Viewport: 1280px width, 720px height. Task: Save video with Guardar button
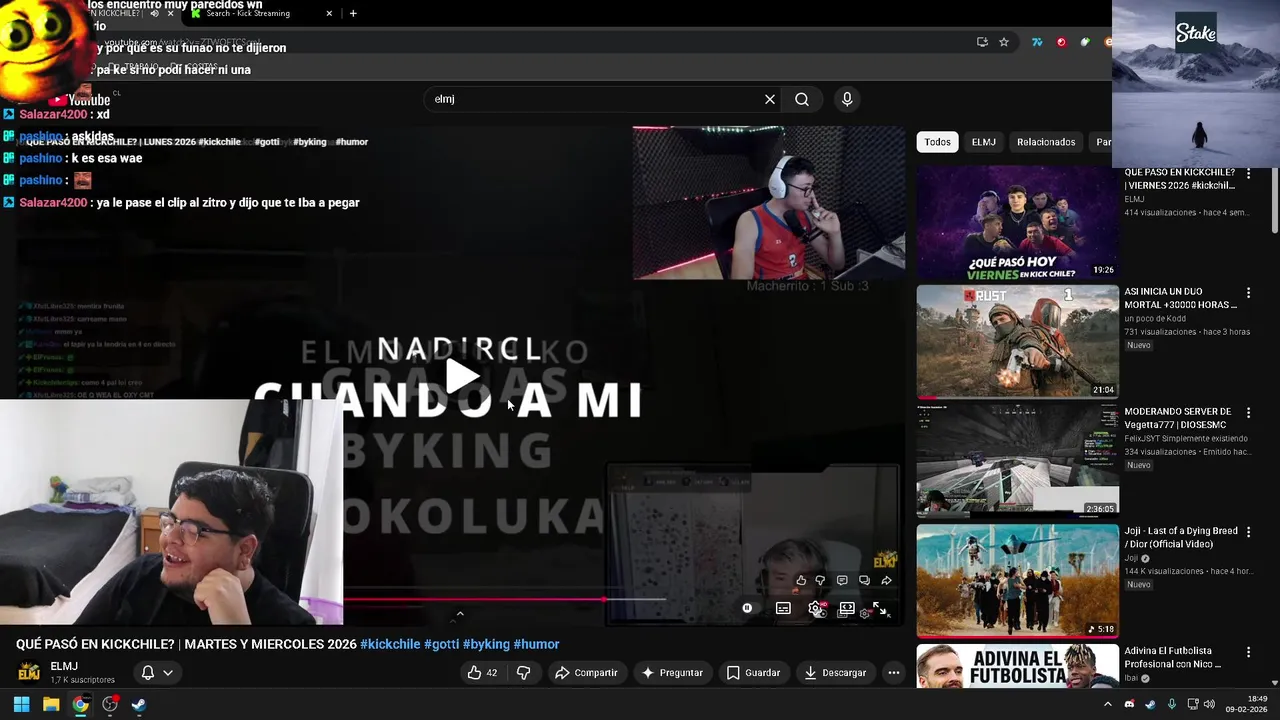point(753,673)
